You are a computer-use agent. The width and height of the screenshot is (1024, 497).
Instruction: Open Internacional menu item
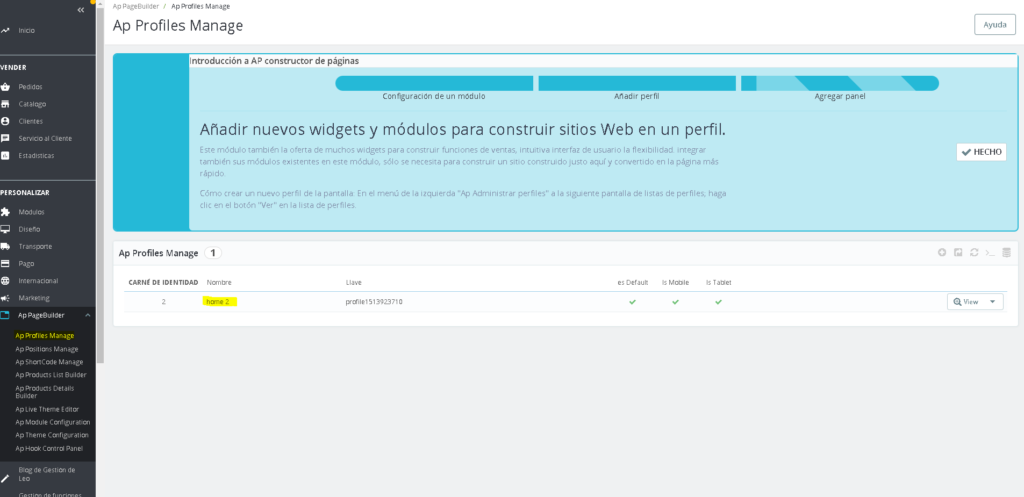point(39,281)
